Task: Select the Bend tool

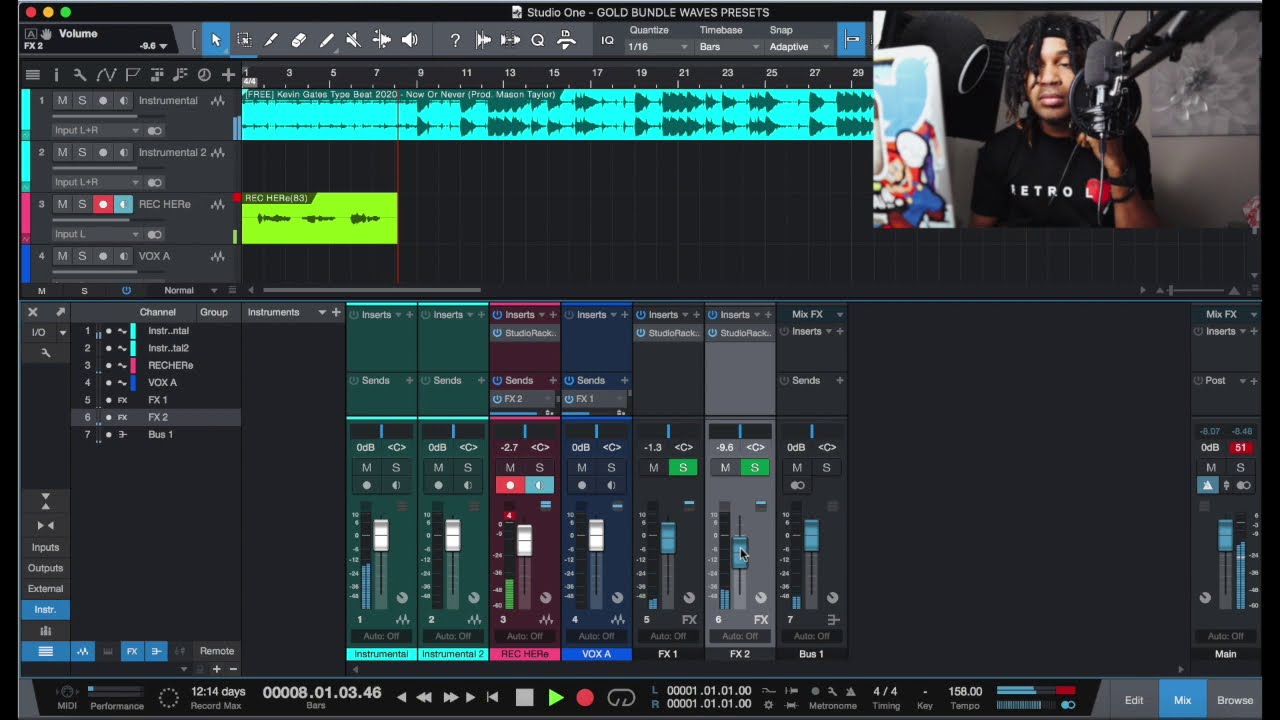Action: [382, 40]
